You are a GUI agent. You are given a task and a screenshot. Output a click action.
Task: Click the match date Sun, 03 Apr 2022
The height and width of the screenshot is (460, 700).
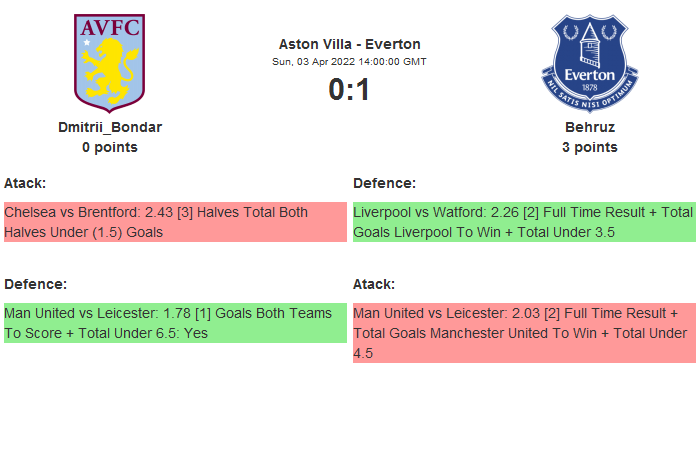pos(349,62)
